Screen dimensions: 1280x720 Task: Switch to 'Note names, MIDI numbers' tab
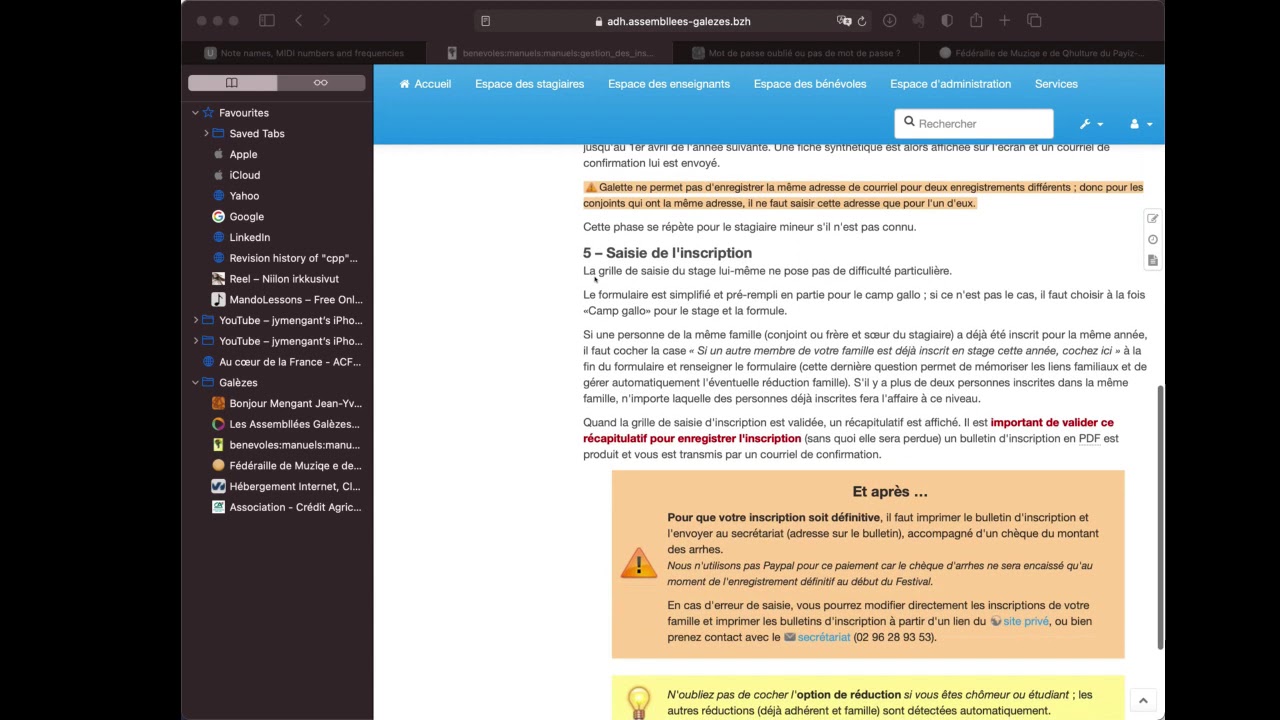click(304, 53)
